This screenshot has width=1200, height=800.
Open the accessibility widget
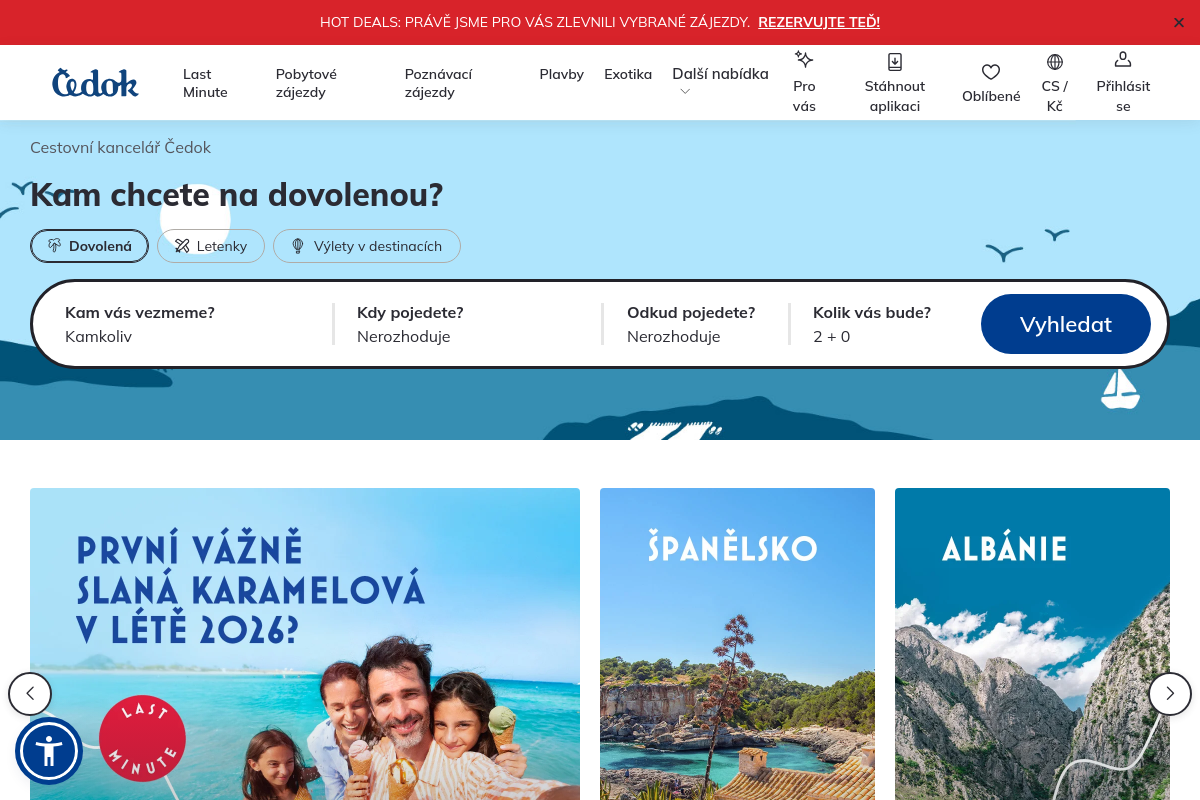(x=48, y=751)
